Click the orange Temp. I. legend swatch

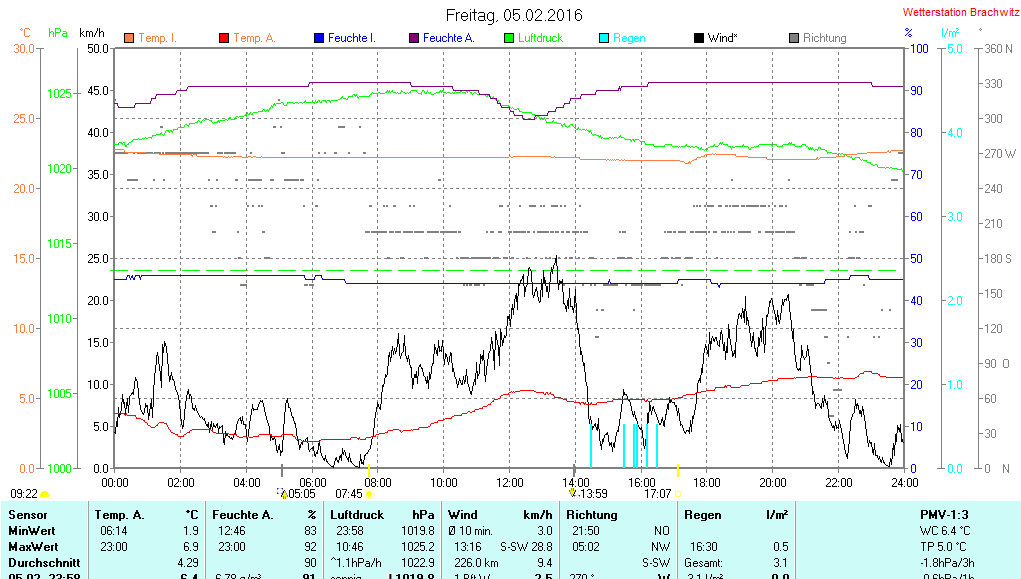pos(129,38)
